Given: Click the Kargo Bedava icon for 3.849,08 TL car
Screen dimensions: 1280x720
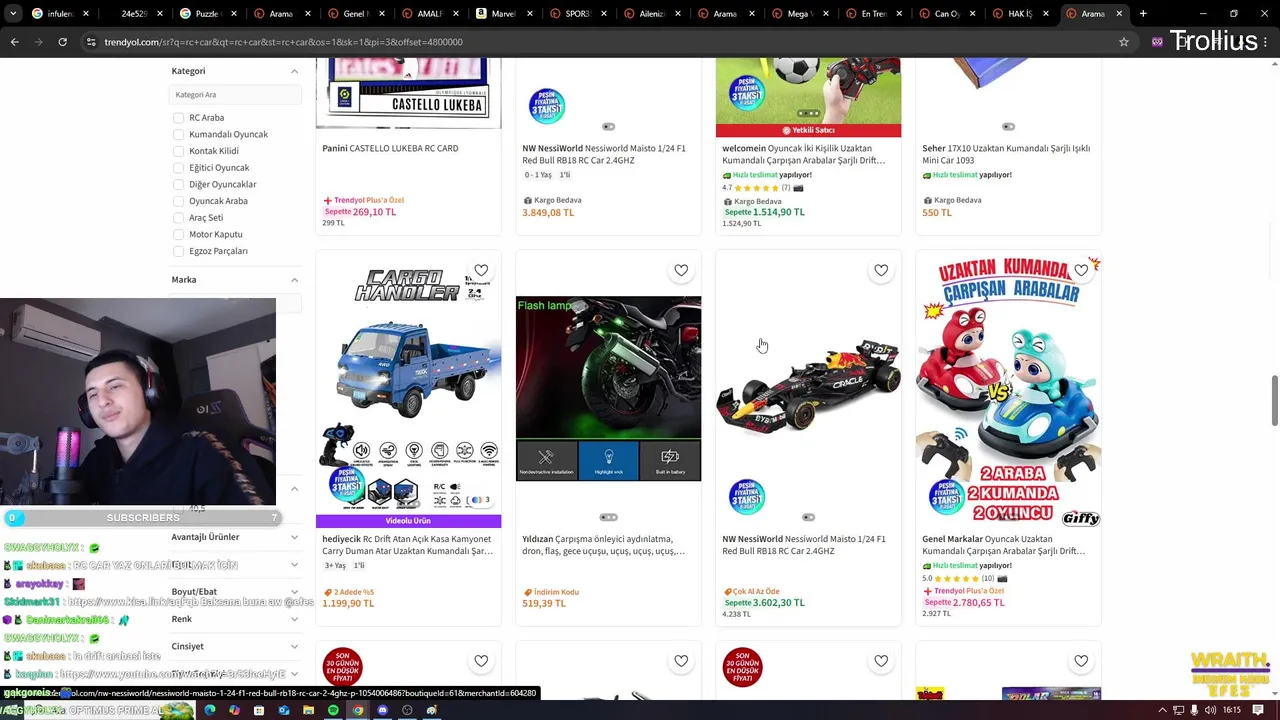Looking at the screenshot, I should click(x=527, y=200).
